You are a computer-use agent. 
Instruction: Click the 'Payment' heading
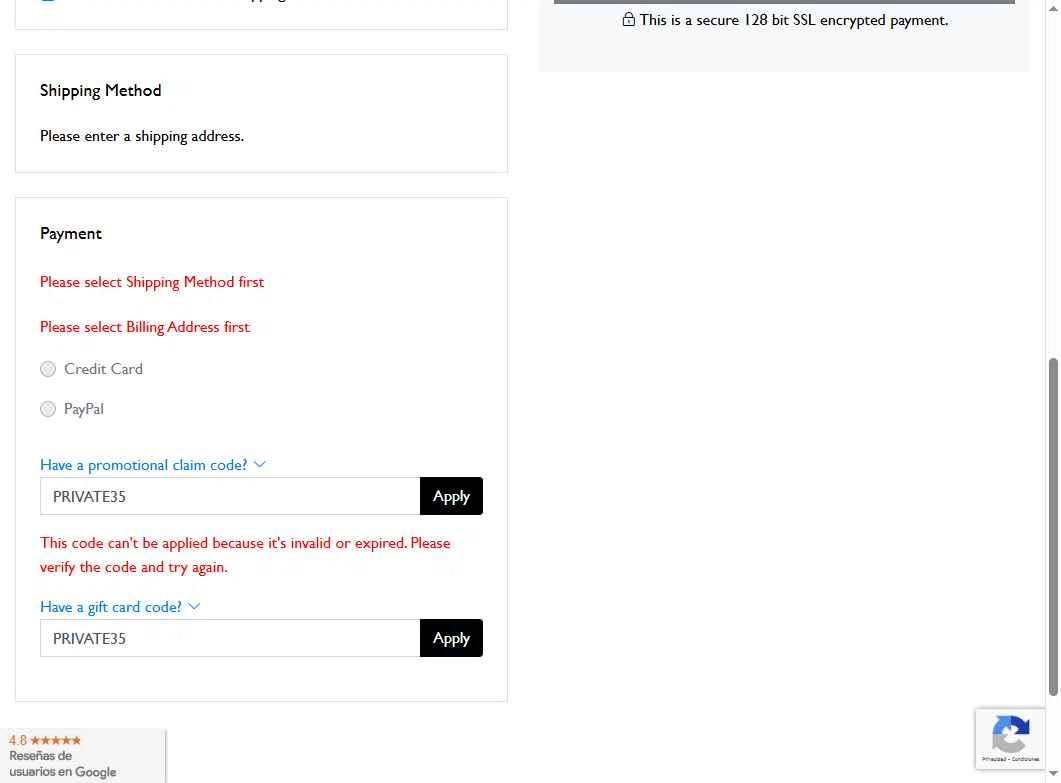tap(71, 233)
